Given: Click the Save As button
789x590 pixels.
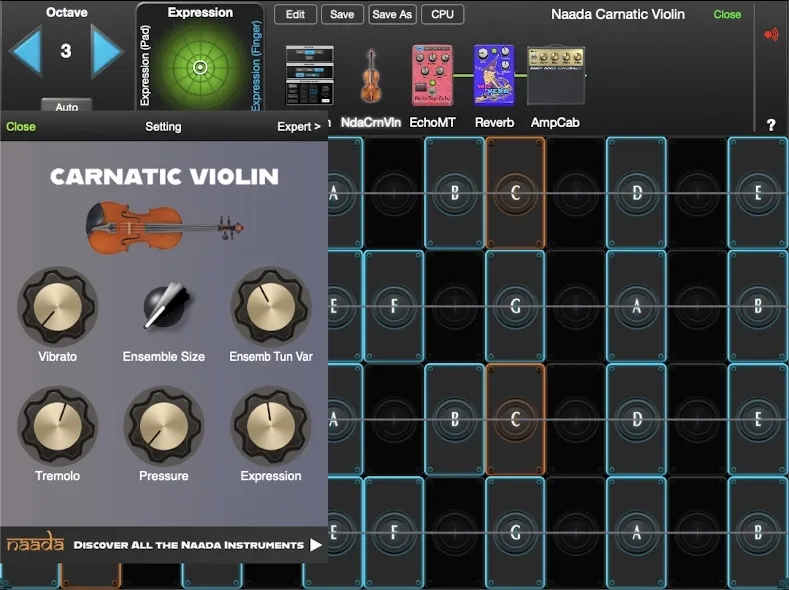Looking at the screenshot, I should (392, 14).
